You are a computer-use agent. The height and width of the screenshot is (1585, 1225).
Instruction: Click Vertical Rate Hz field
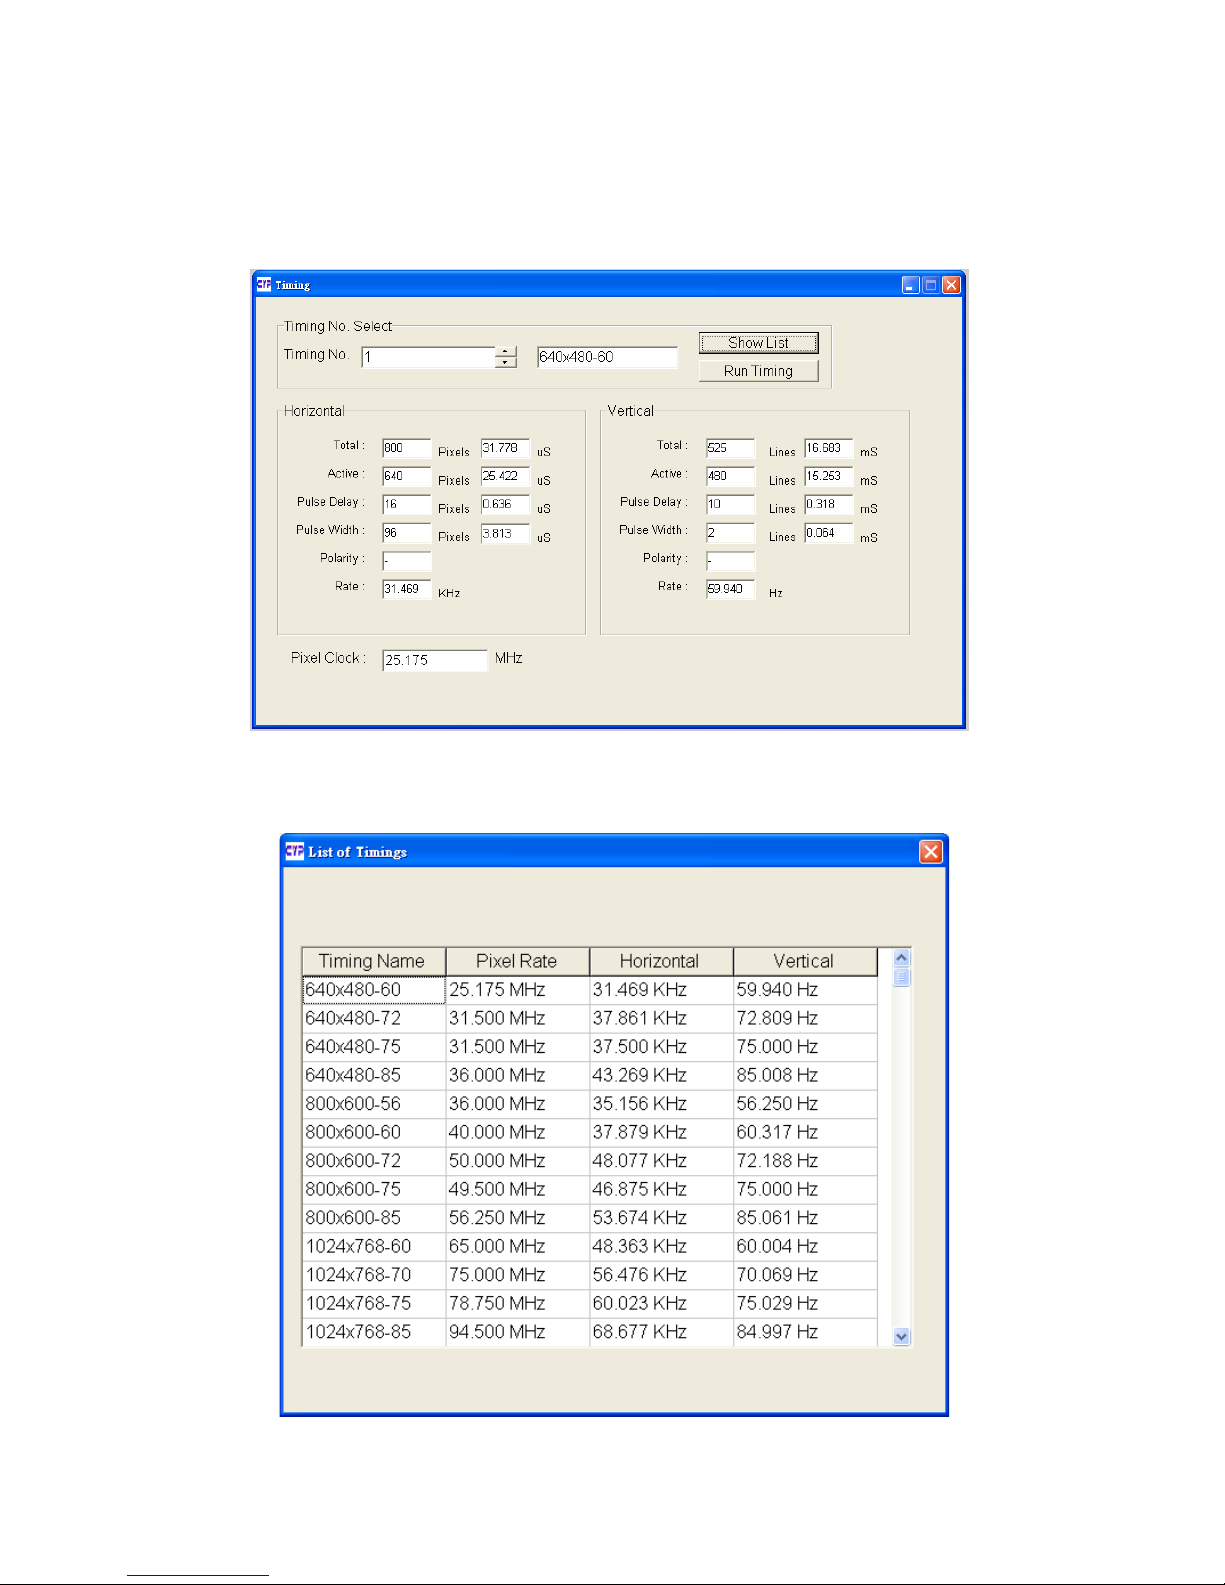pyautogui.click(x=730, y=589)
